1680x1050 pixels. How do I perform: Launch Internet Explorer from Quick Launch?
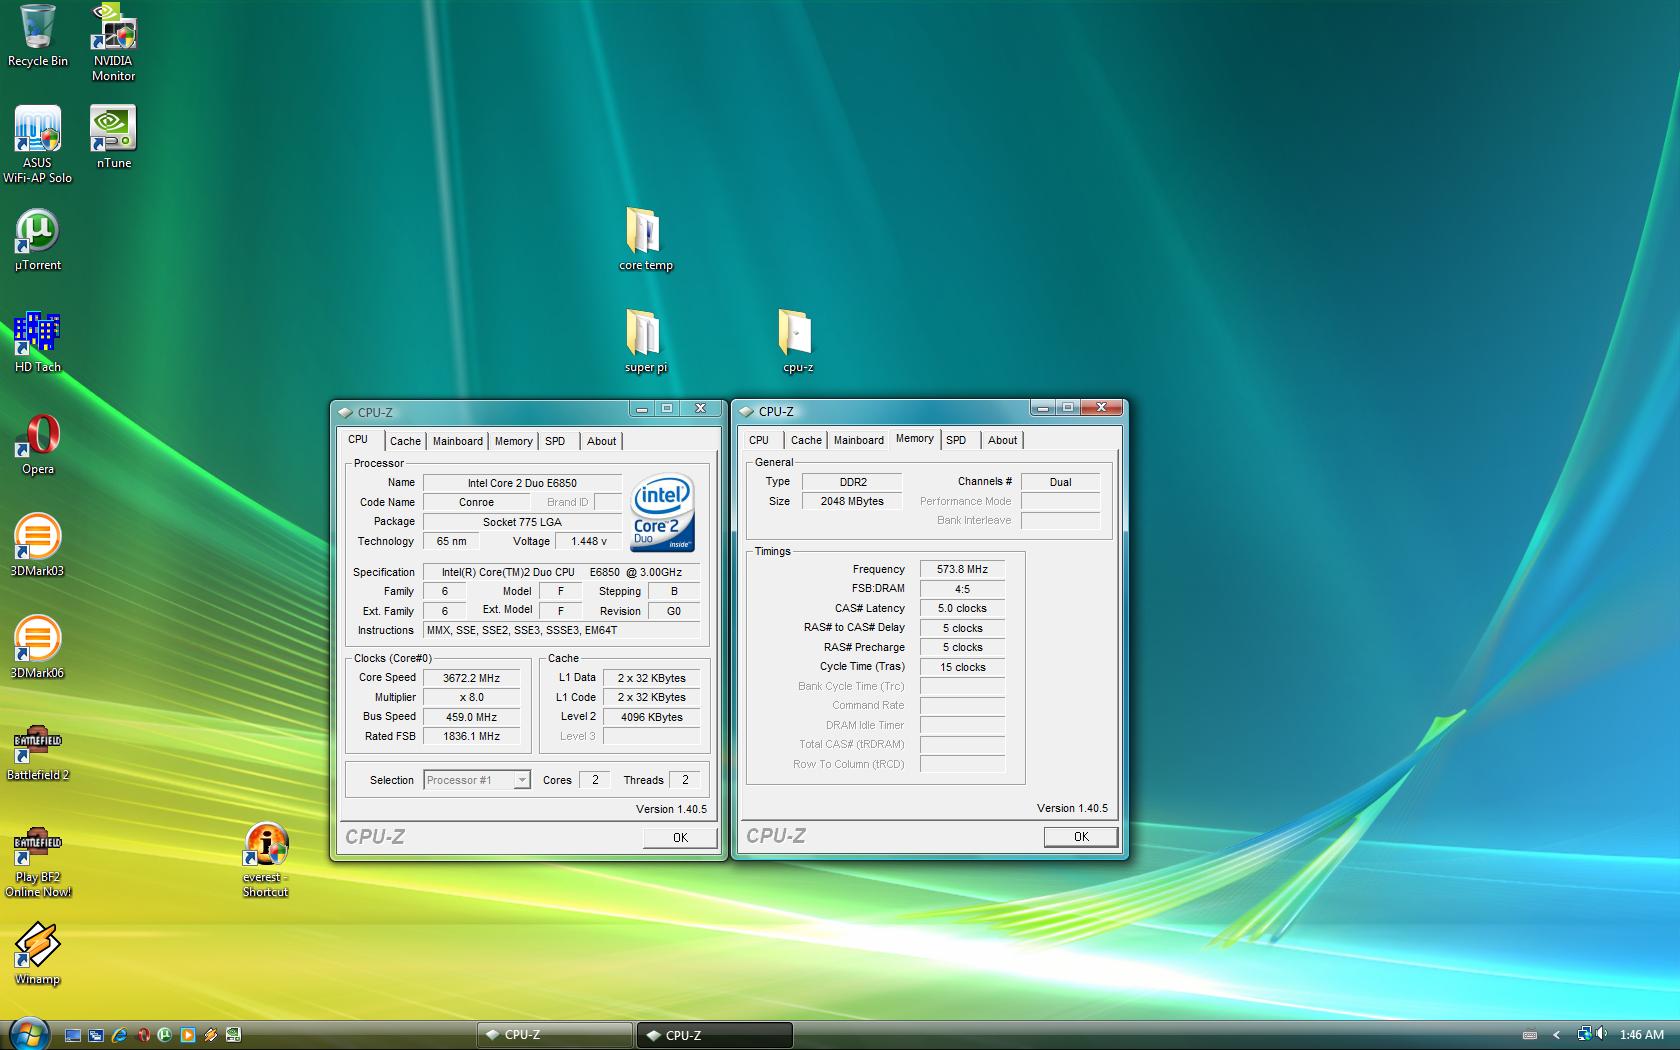coord(119,1035)
